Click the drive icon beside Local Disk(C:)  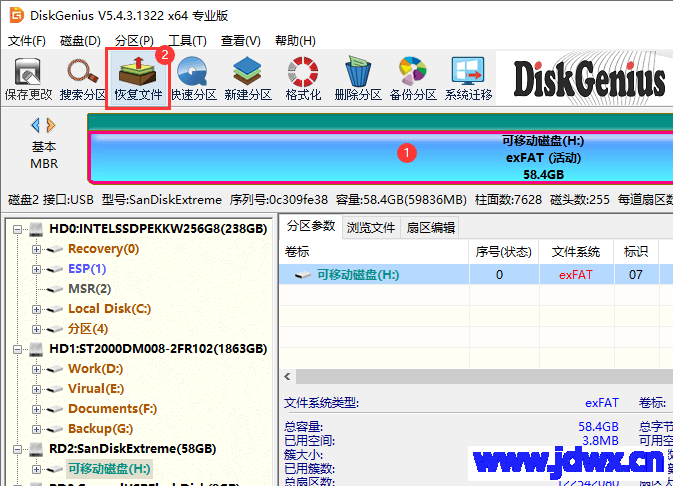[x=55, y=310]
